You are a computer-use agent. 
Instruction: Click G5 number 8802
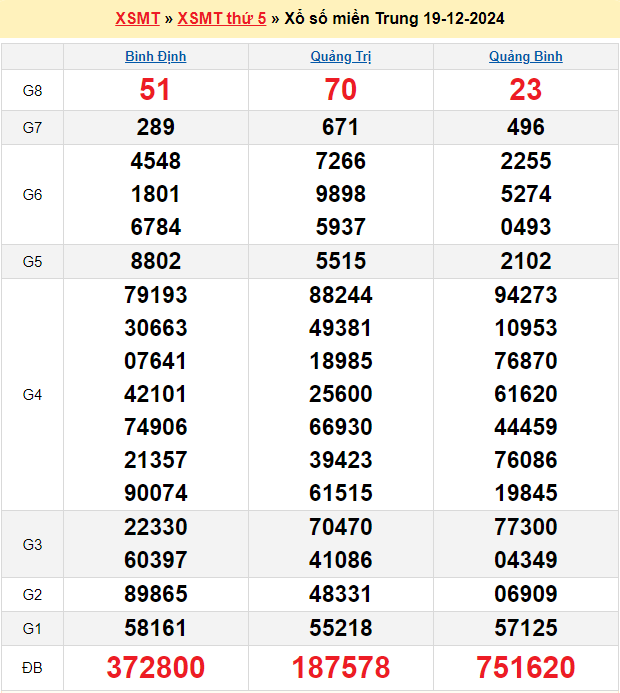point(155,261)
